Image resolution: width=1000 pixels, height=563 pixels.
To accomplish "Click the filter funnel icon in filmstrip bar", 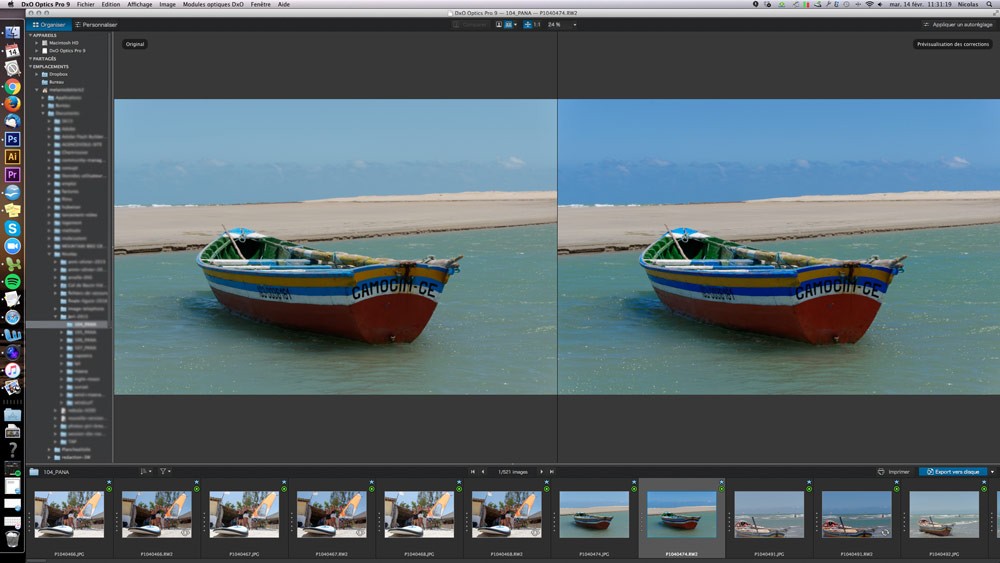I will click(x=164, y=471).
